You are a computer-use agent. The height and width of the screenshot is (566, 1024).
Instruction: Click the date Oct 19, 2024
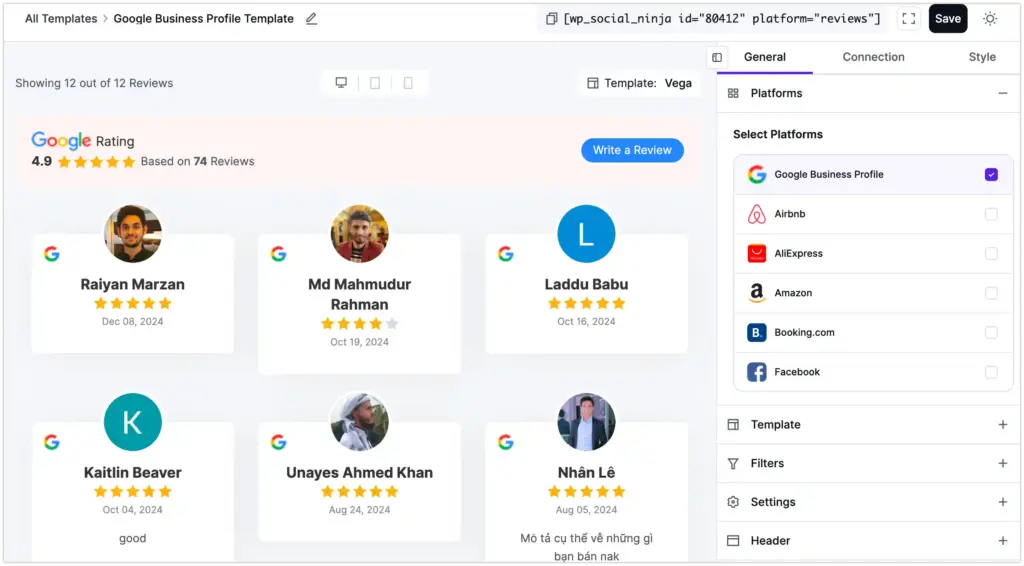(359, 342)
